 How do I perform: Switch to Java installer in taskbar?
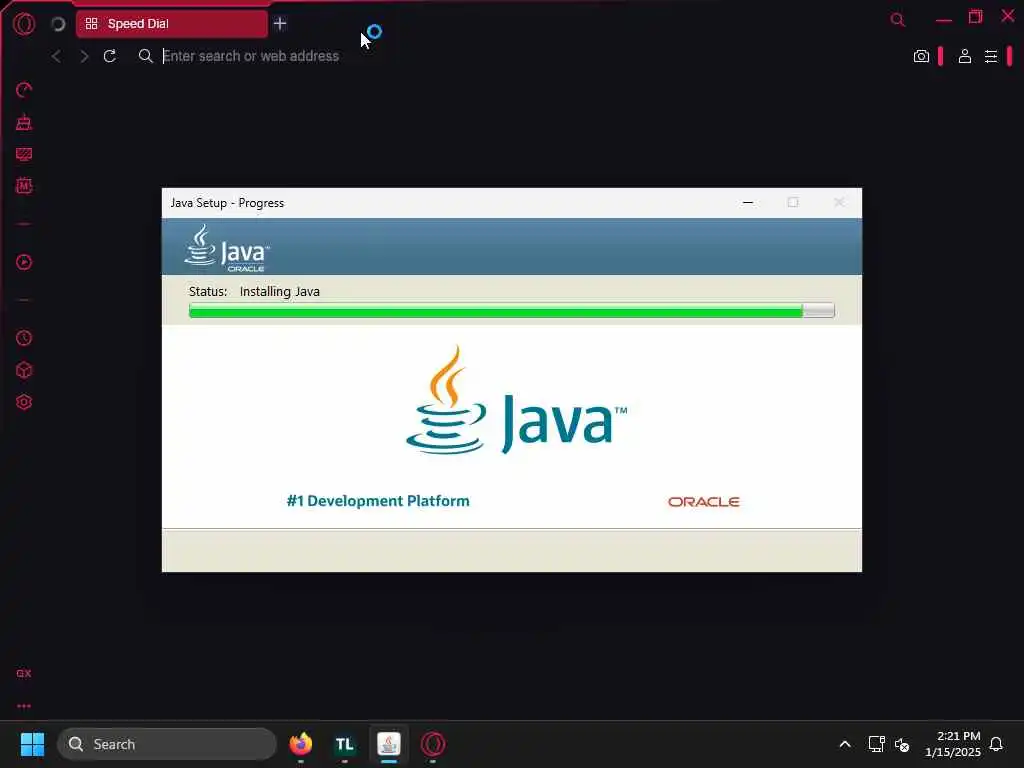389,744
